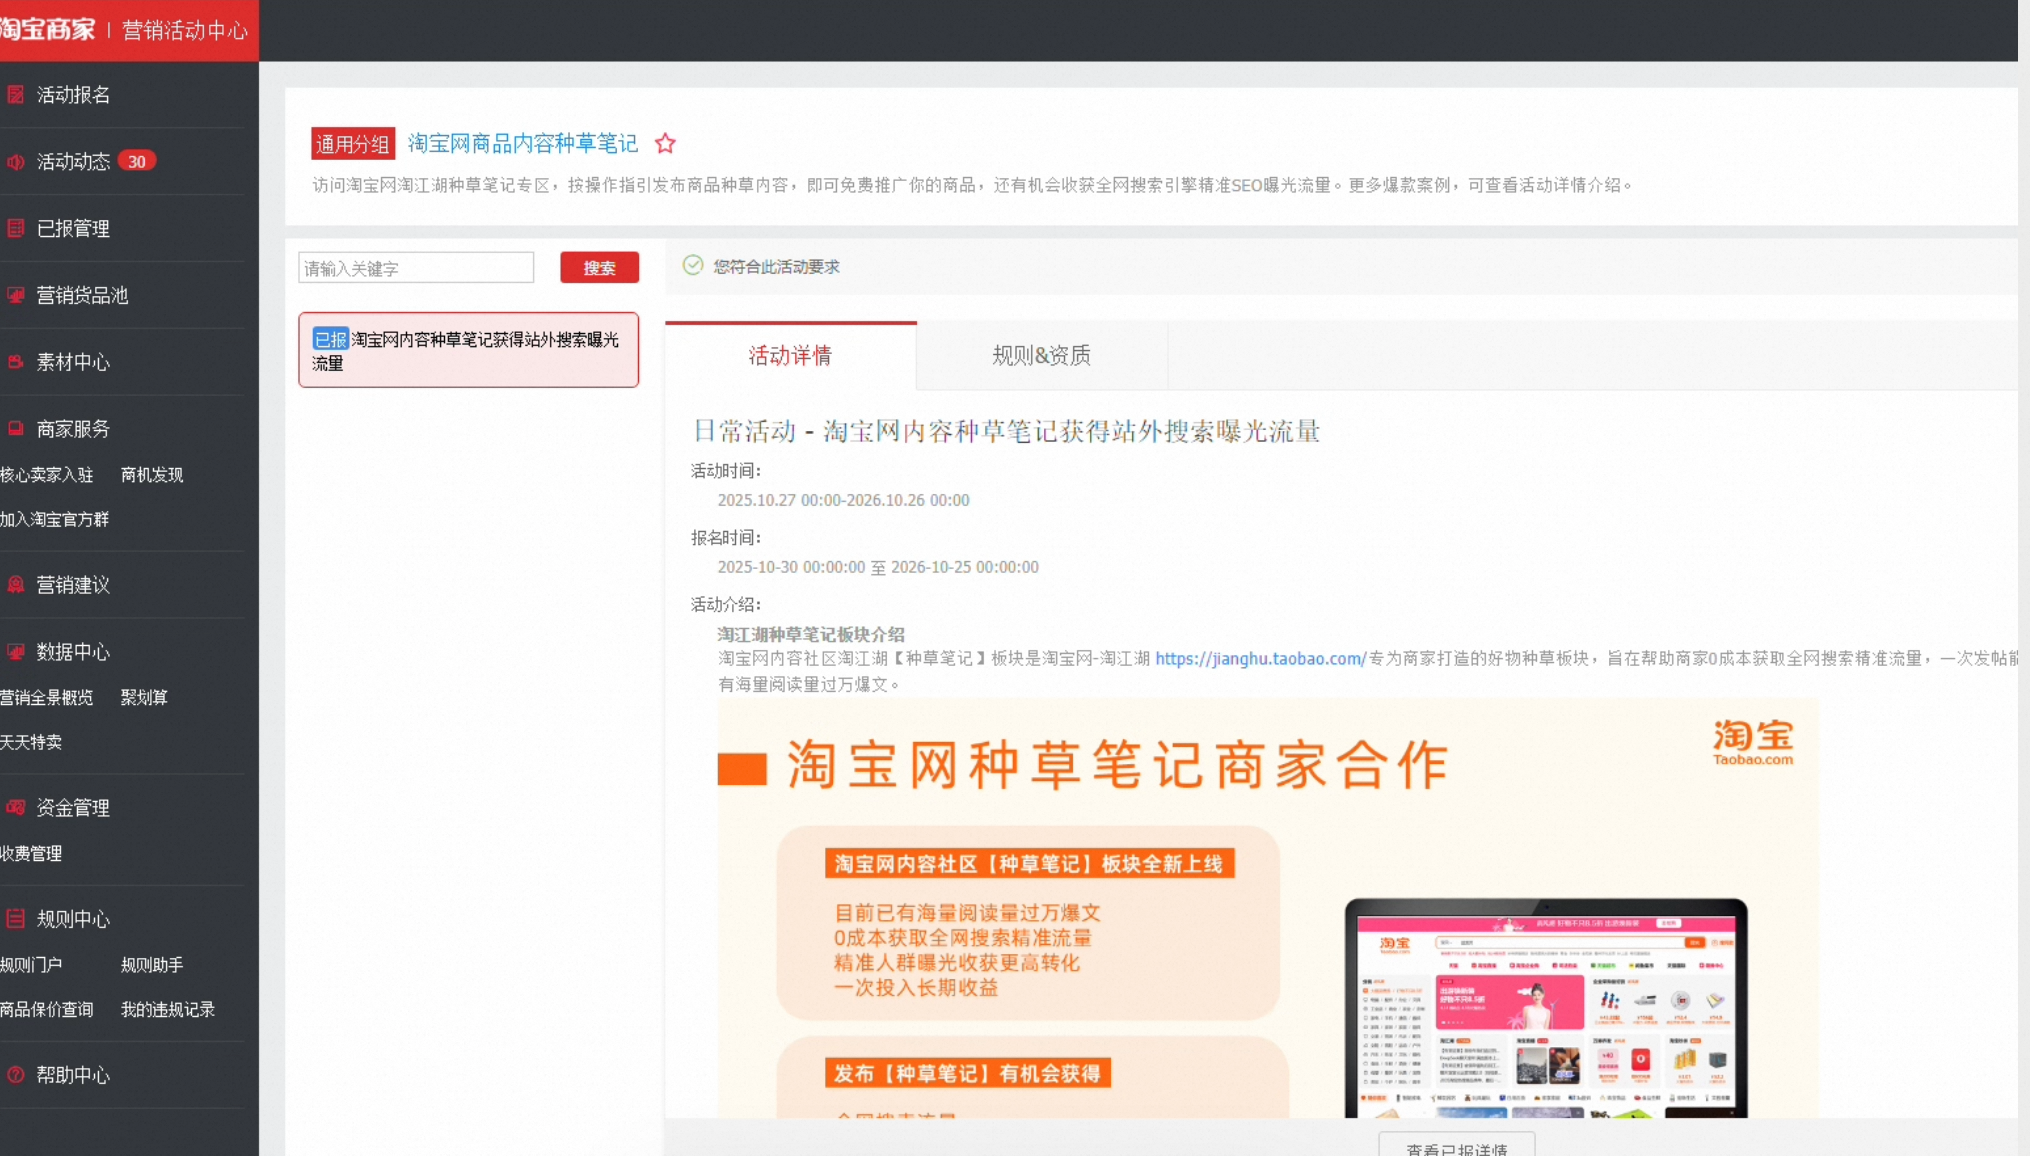The image size is (2030, 1156).
Task: Click the 查看已报详情 button
Action: point(1456,1146)
